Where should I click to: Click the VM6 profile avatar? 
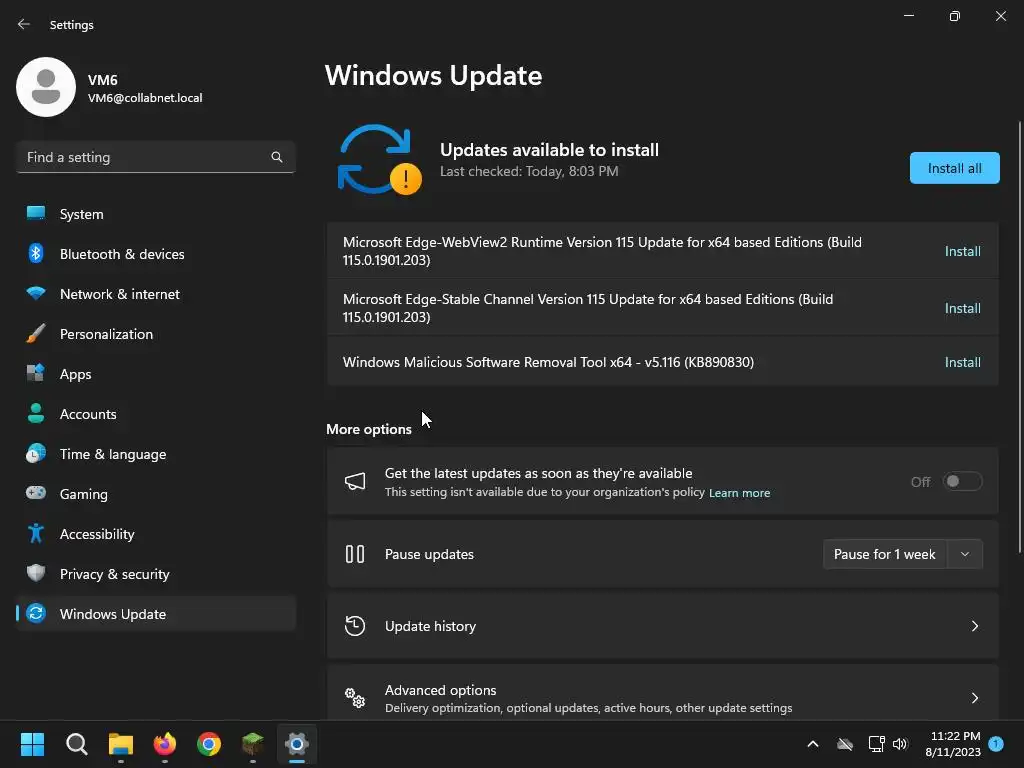click(x=46, y=87)
